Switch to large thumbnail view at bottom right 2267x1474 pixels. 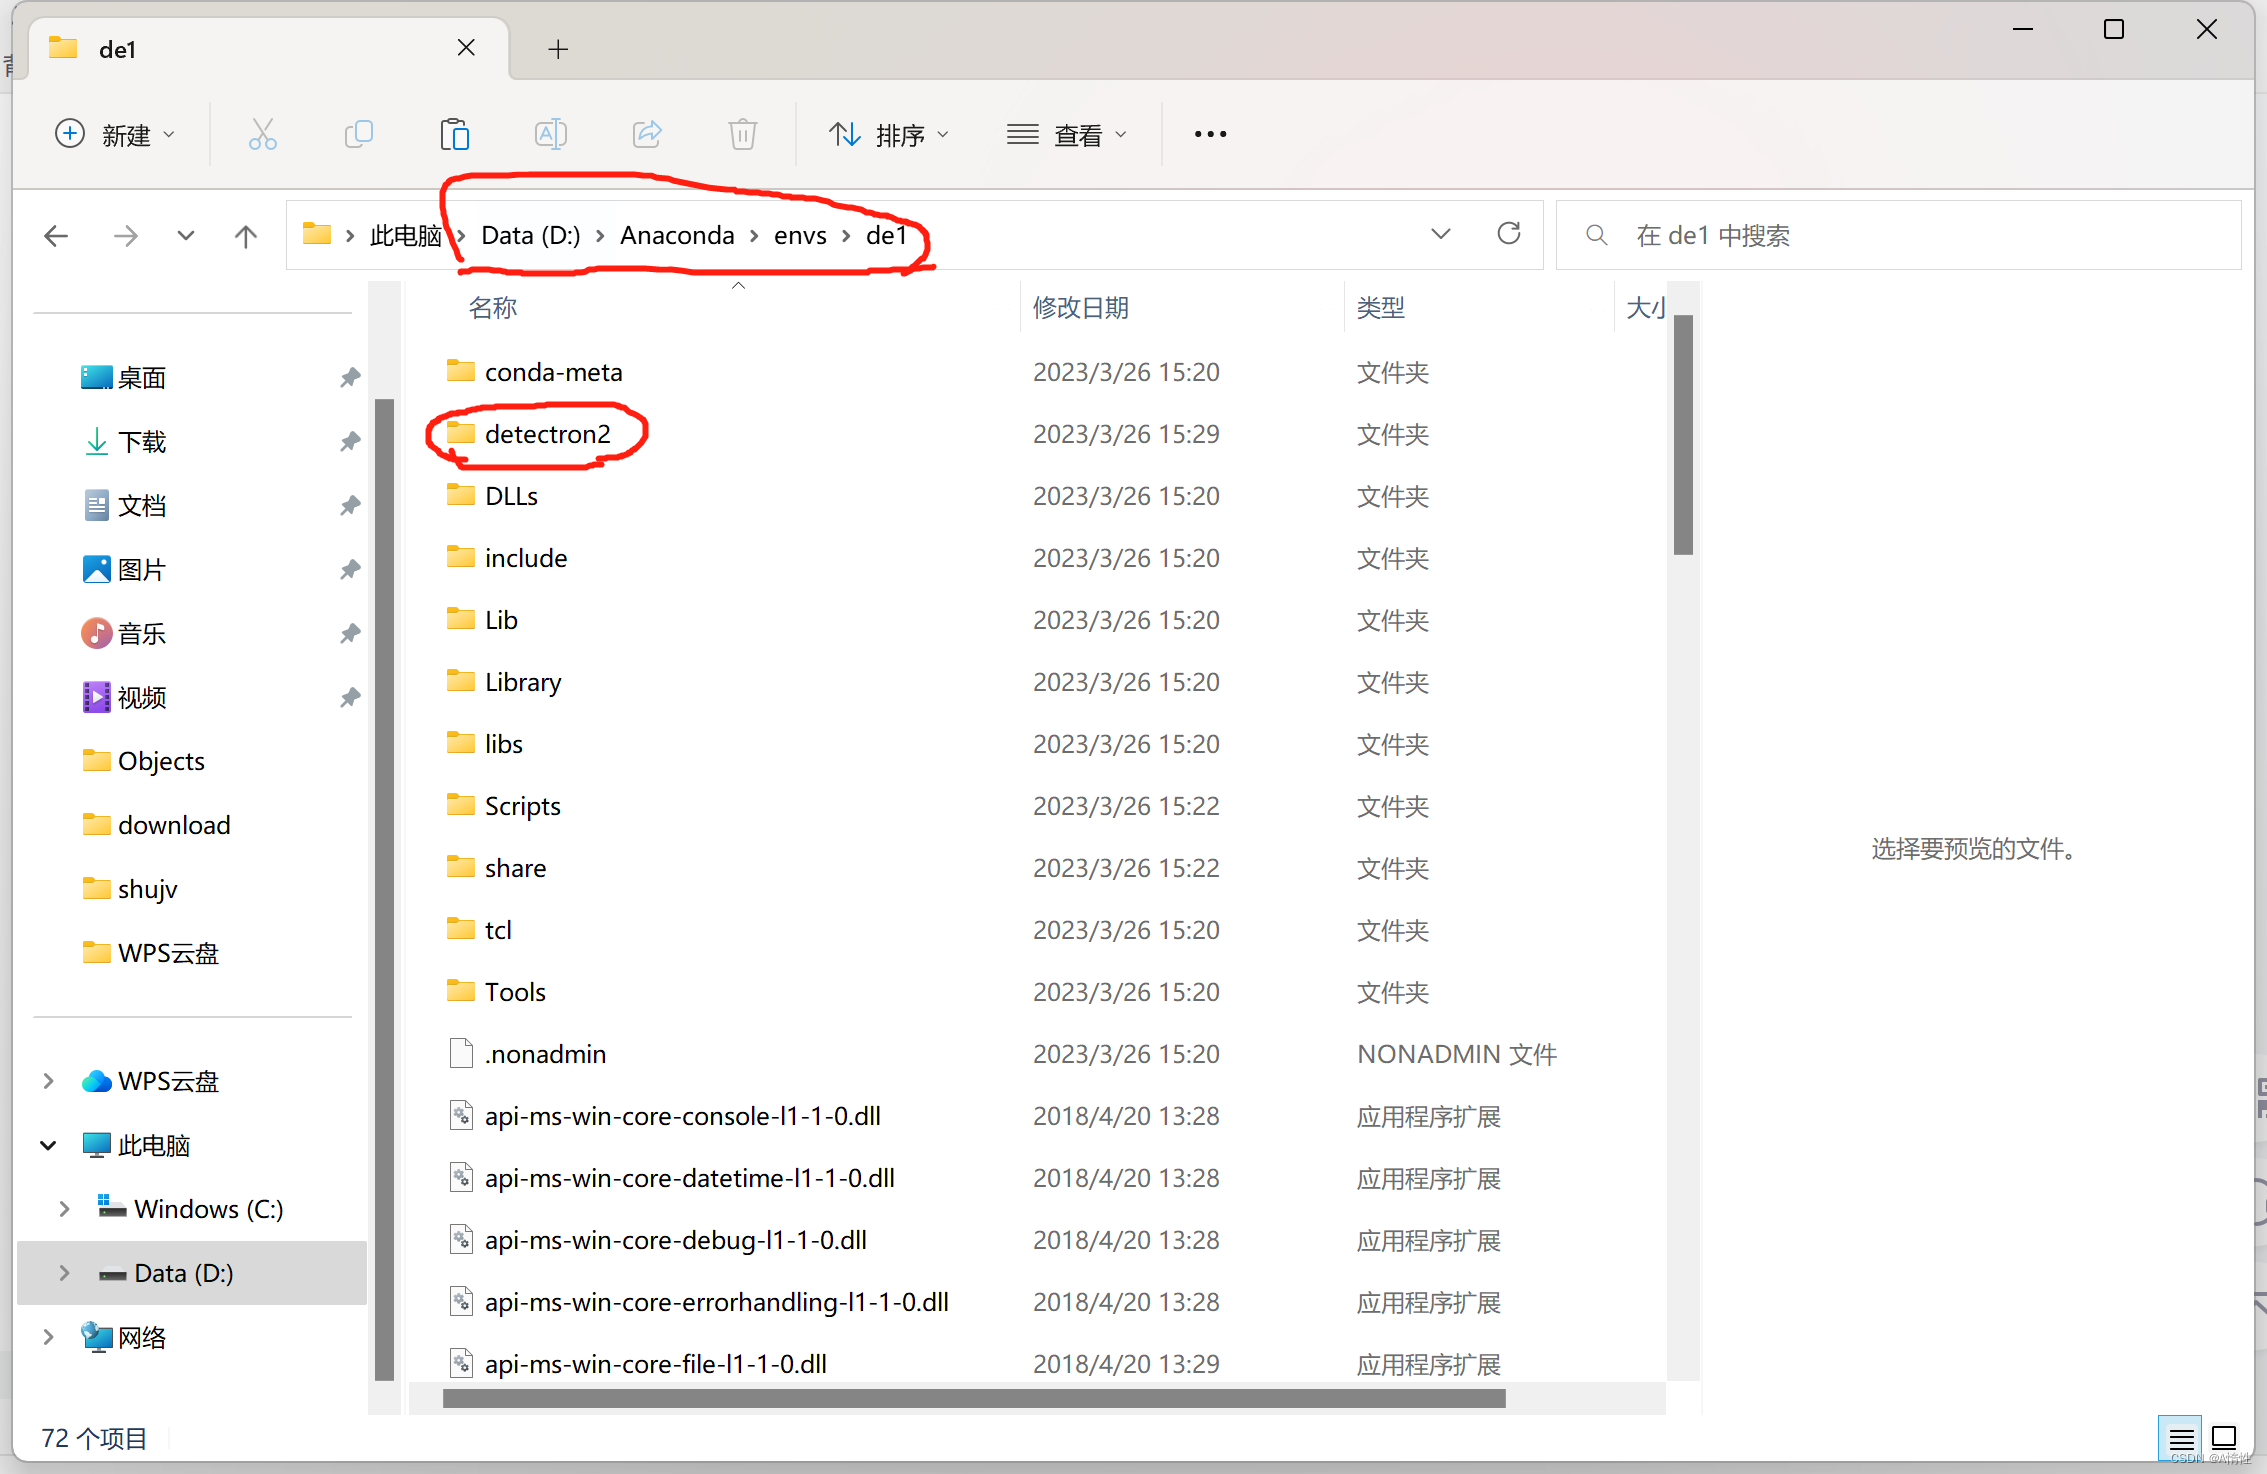tap(2224, 1437)
